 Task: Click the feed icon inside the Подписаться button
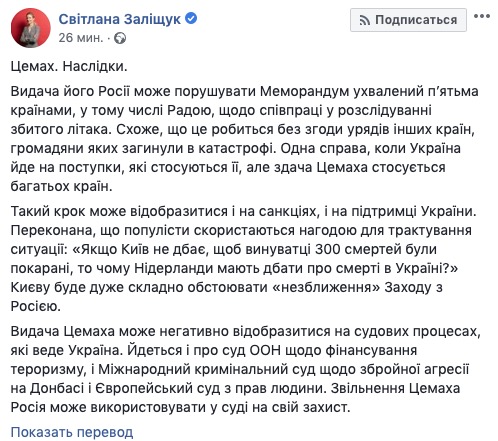[x=364, y=21]
